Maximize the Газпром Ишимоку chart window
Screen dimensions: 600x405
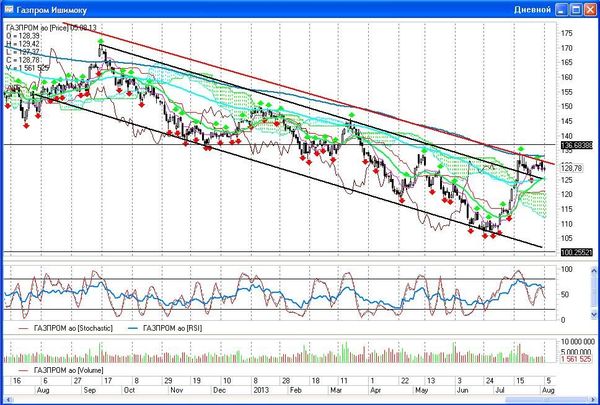(576, 10)
